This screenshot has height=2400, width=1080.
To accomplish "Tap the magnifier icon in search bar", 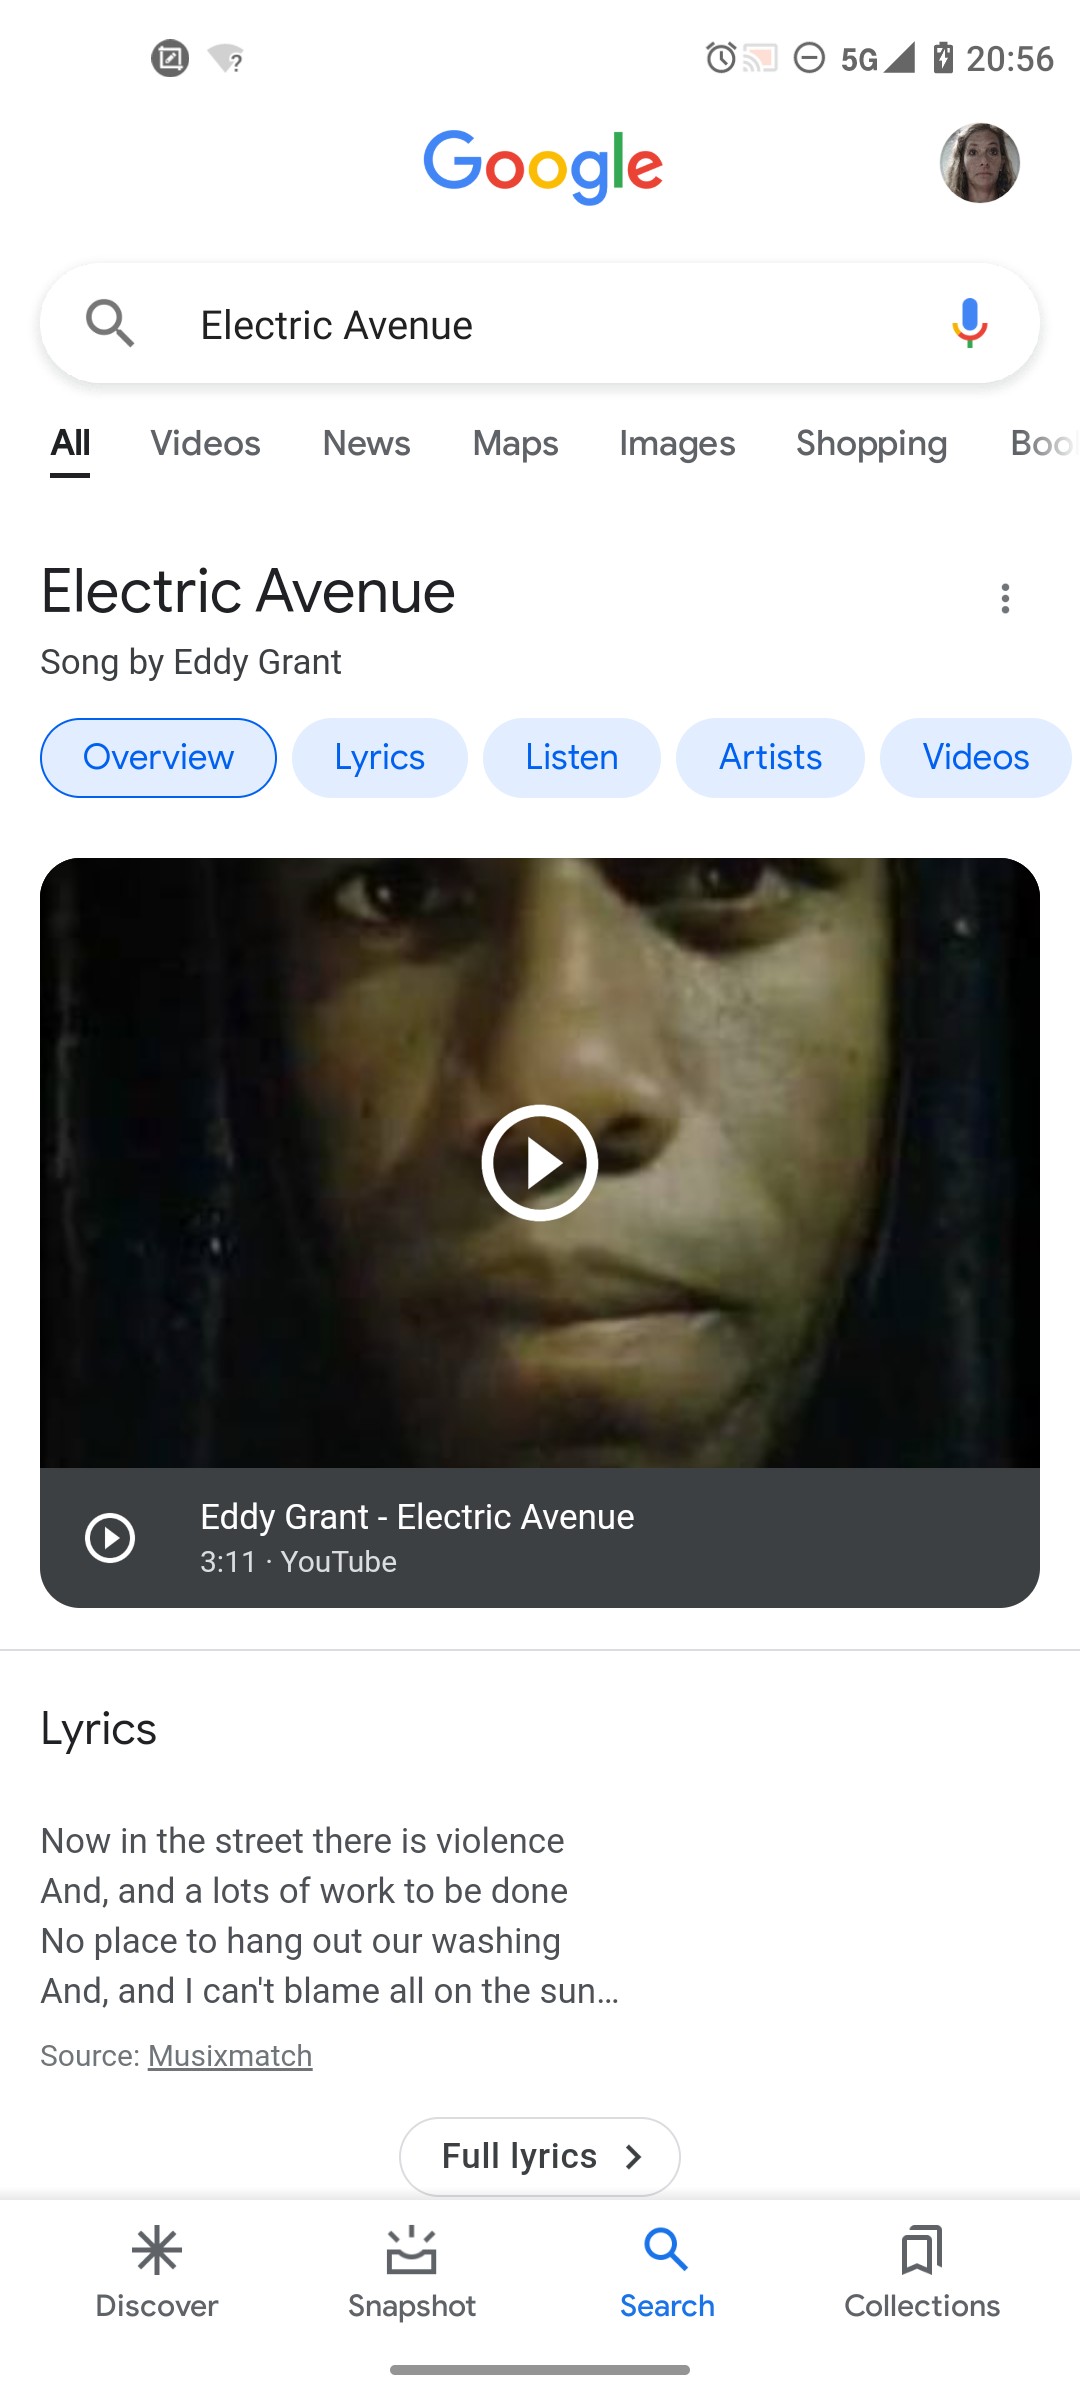I will pos(110,323).
